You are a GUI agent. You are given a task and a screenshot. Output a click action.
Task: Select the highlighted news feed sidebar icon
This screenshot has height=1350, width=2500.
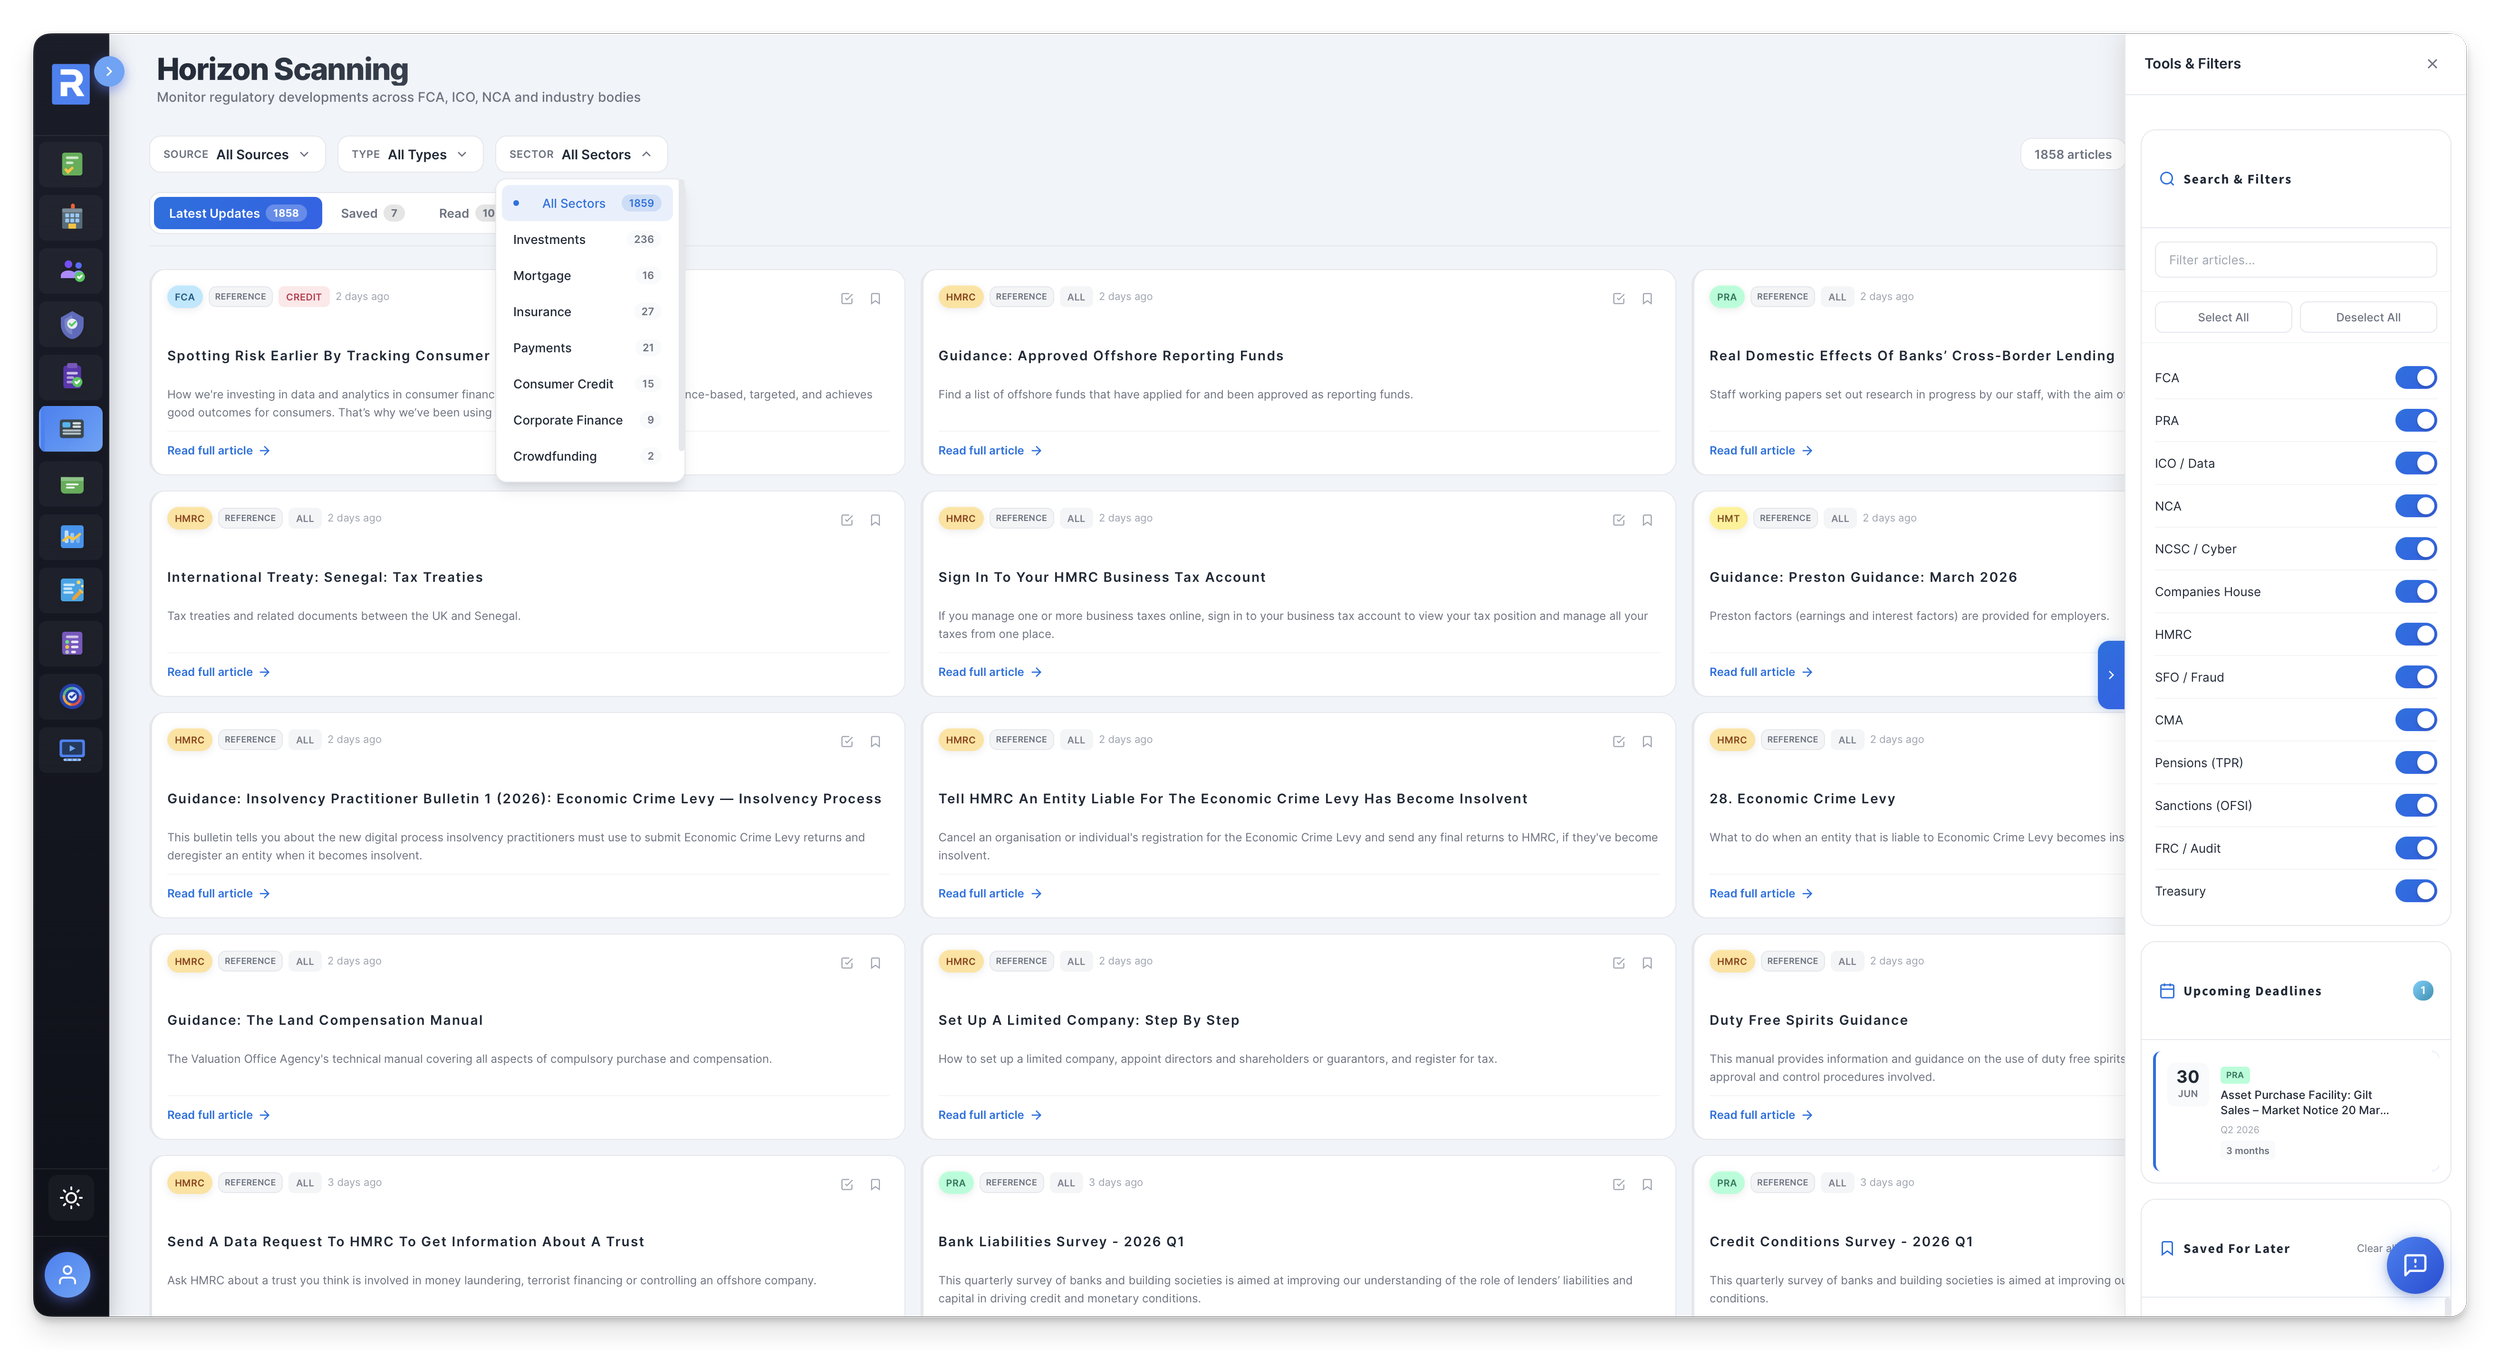coord(71,429)
